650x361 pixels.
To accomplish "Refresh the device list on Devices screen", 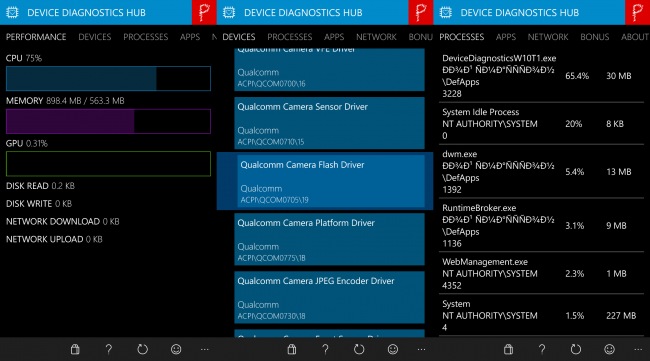I will 359,349.
